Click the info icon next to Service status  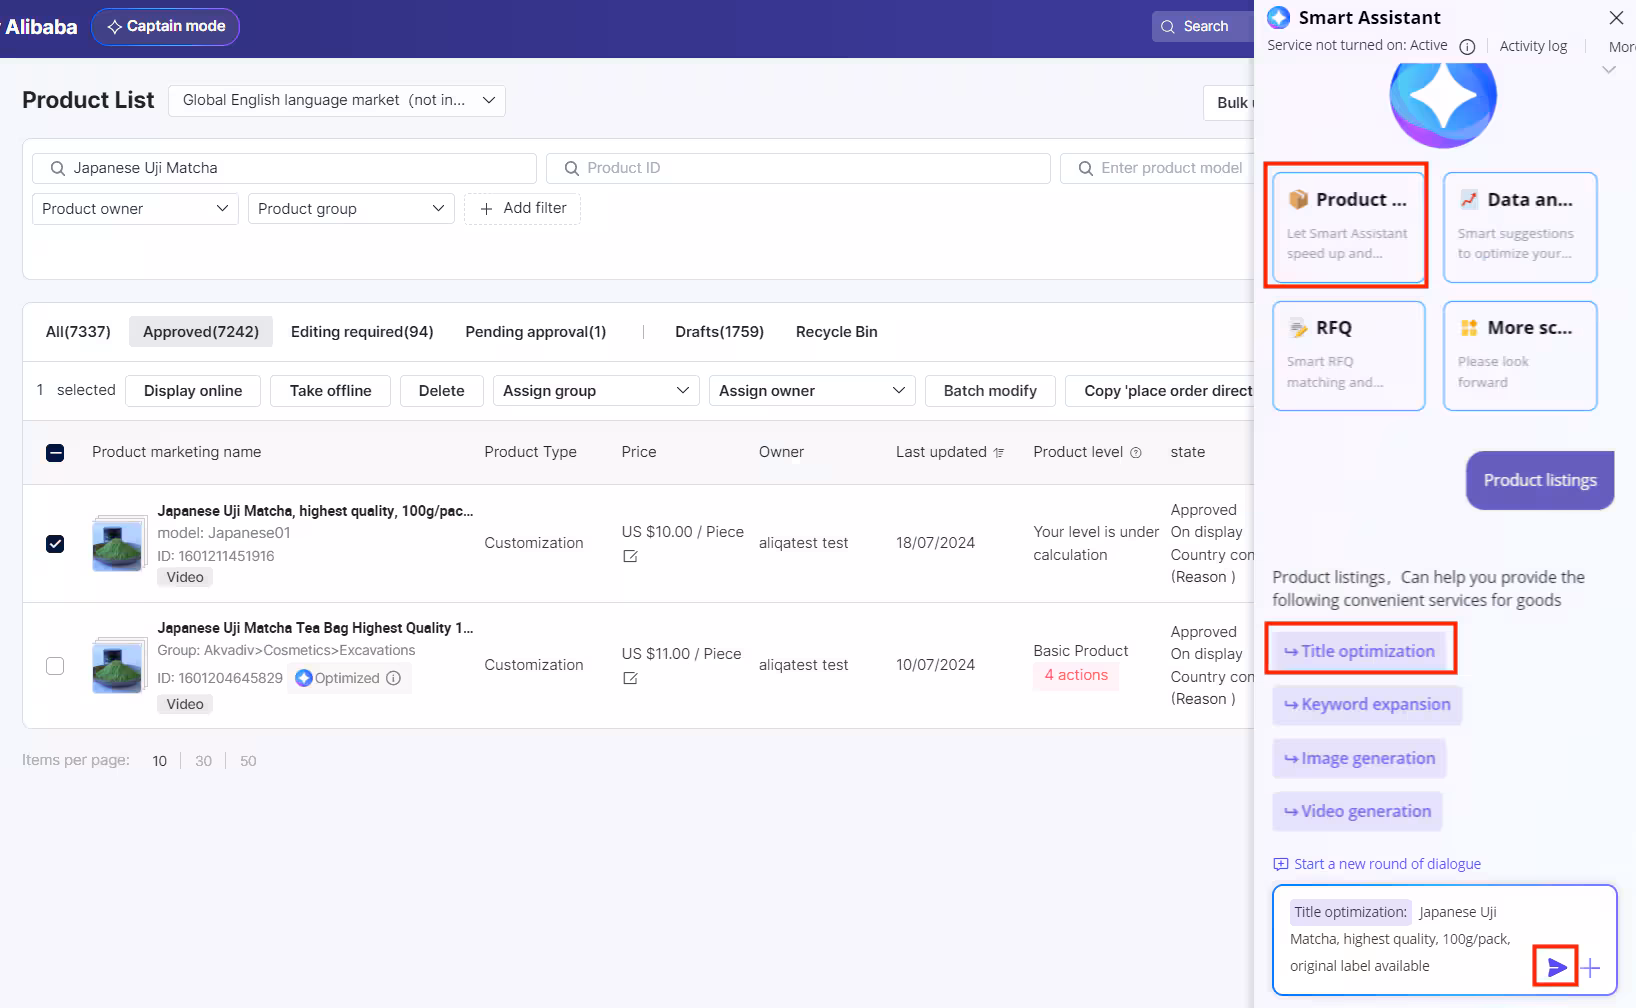1467,46
